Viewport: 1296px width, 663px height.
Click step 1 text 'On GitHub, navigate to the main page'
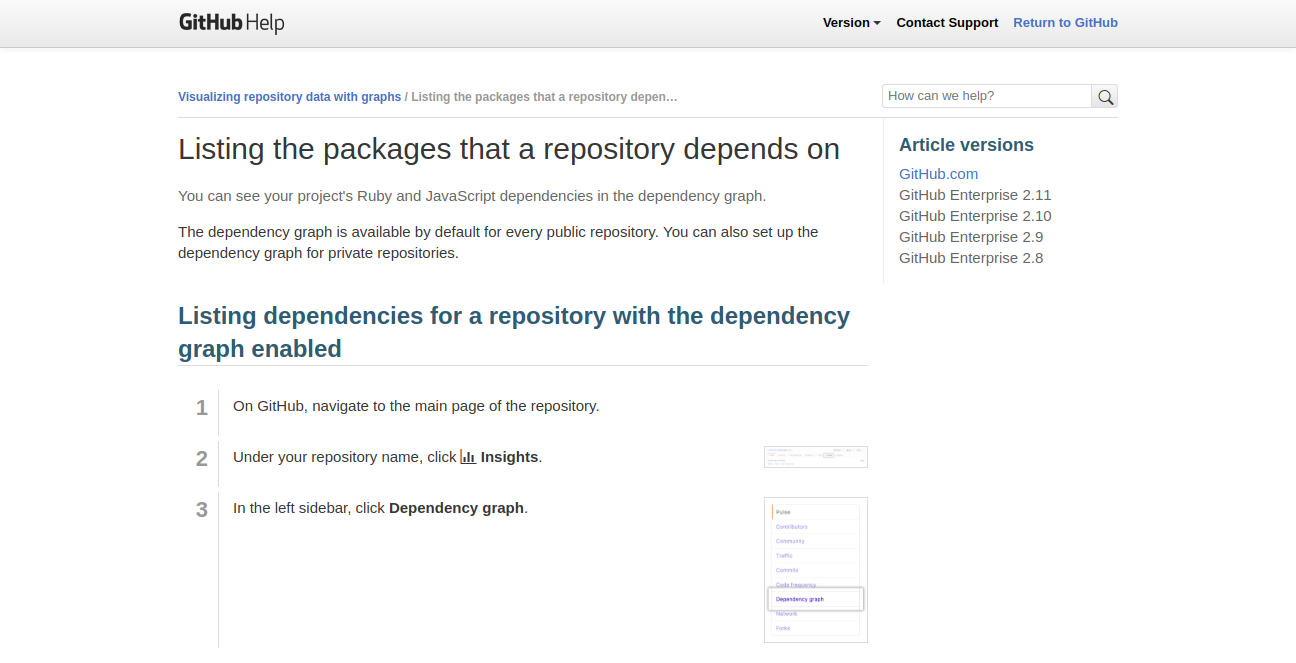click(416, 406)
